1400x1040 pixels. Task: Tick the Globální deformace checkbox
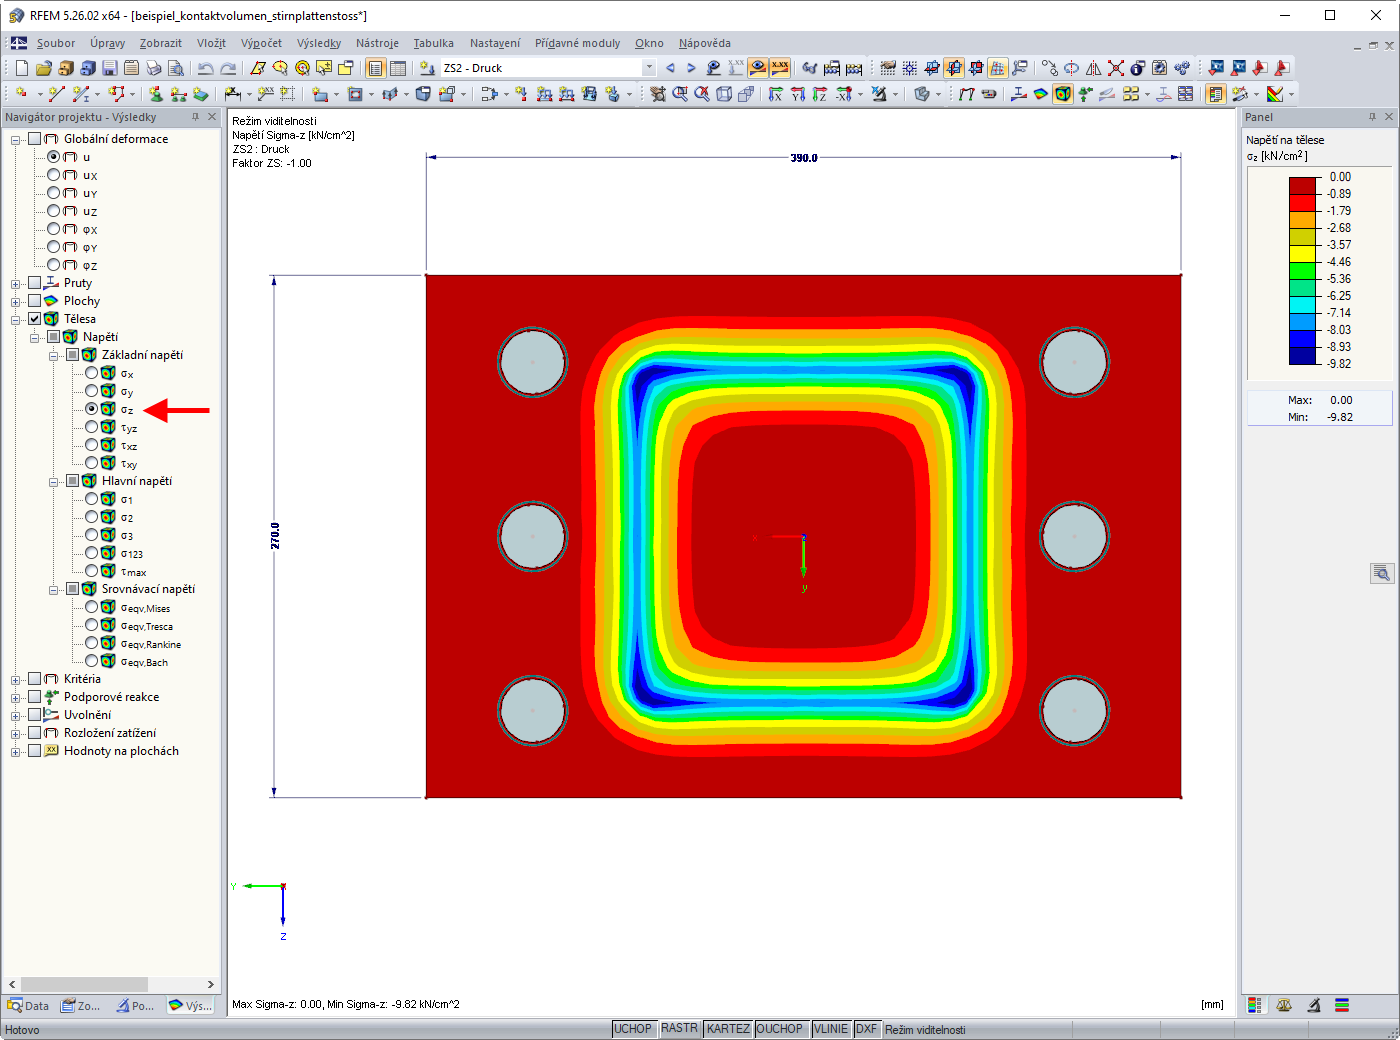35,139
